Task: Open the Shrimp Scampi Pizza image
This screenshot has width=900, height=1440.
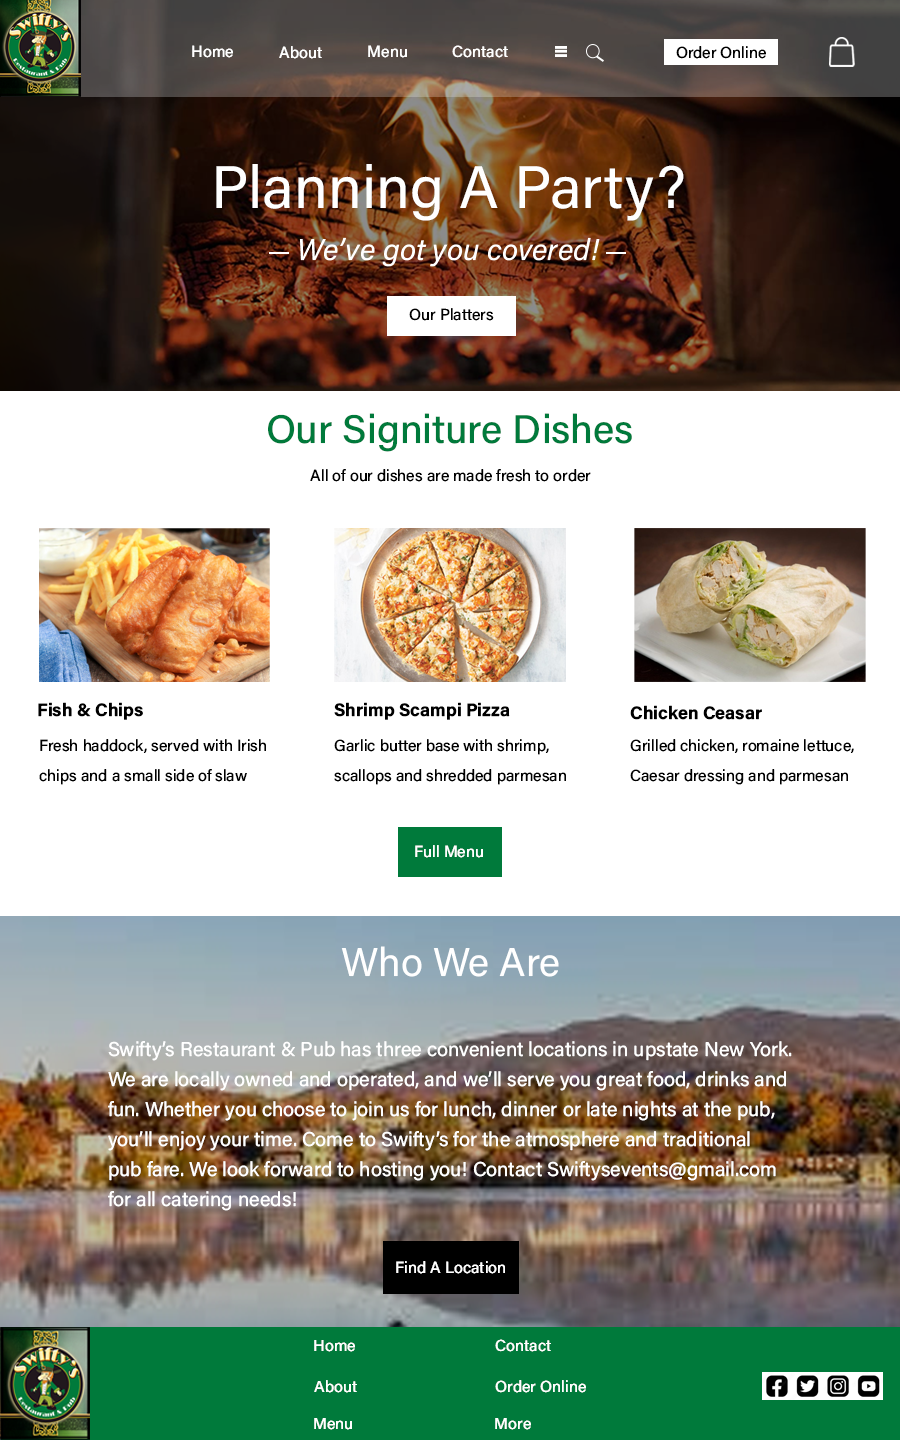Action: [x=450, y=605]
